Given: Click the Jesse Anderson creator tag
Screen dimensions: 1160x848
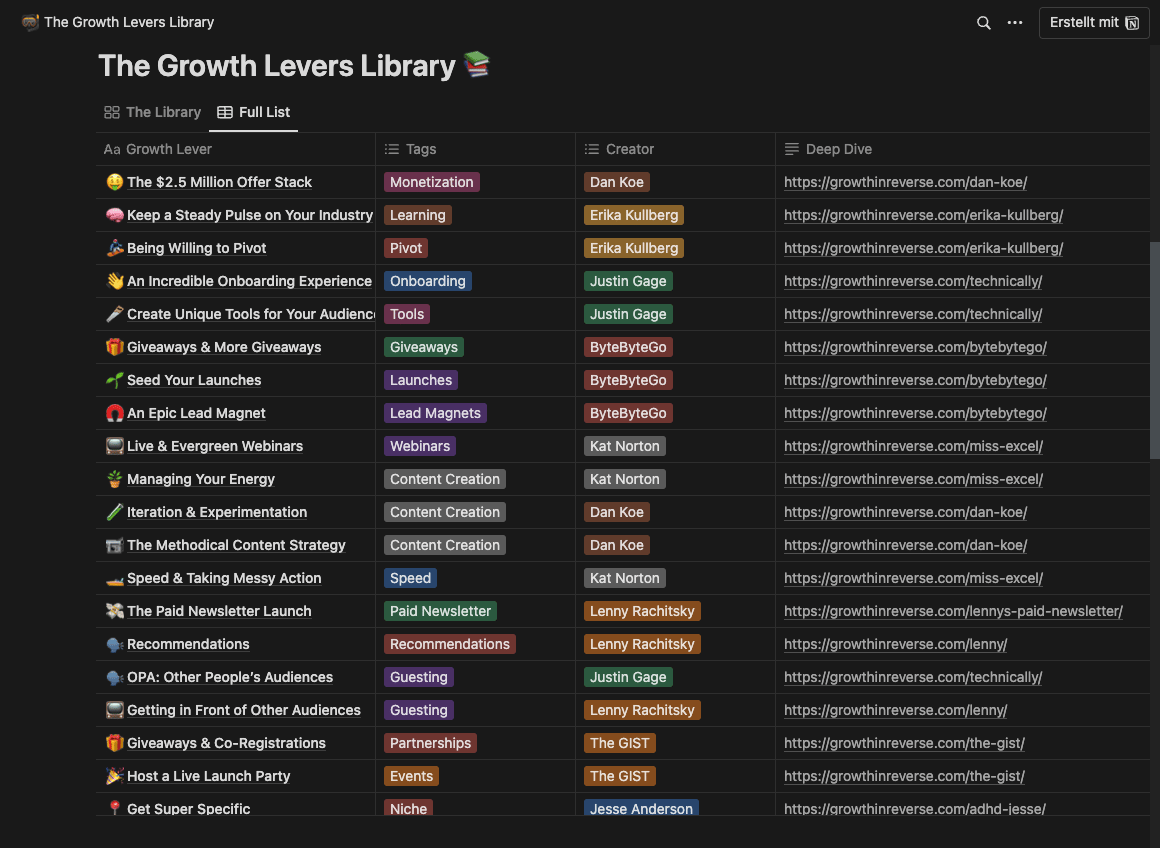Looking at the screenshot, I should click(x=641, y=808).
